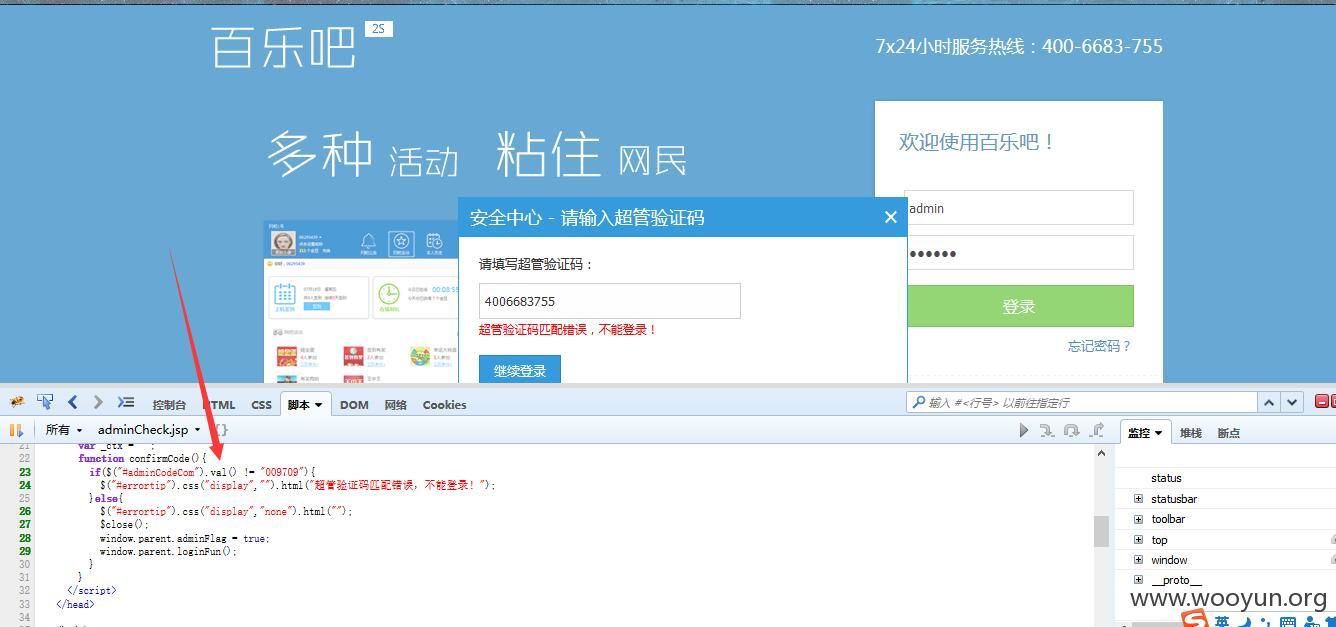Image resolution: width=1336 pixels, height=627 pixels.
Task: Click the script panel vertical scrollbar thumb
Action: pyautogui.click(x=1101, y=531)
